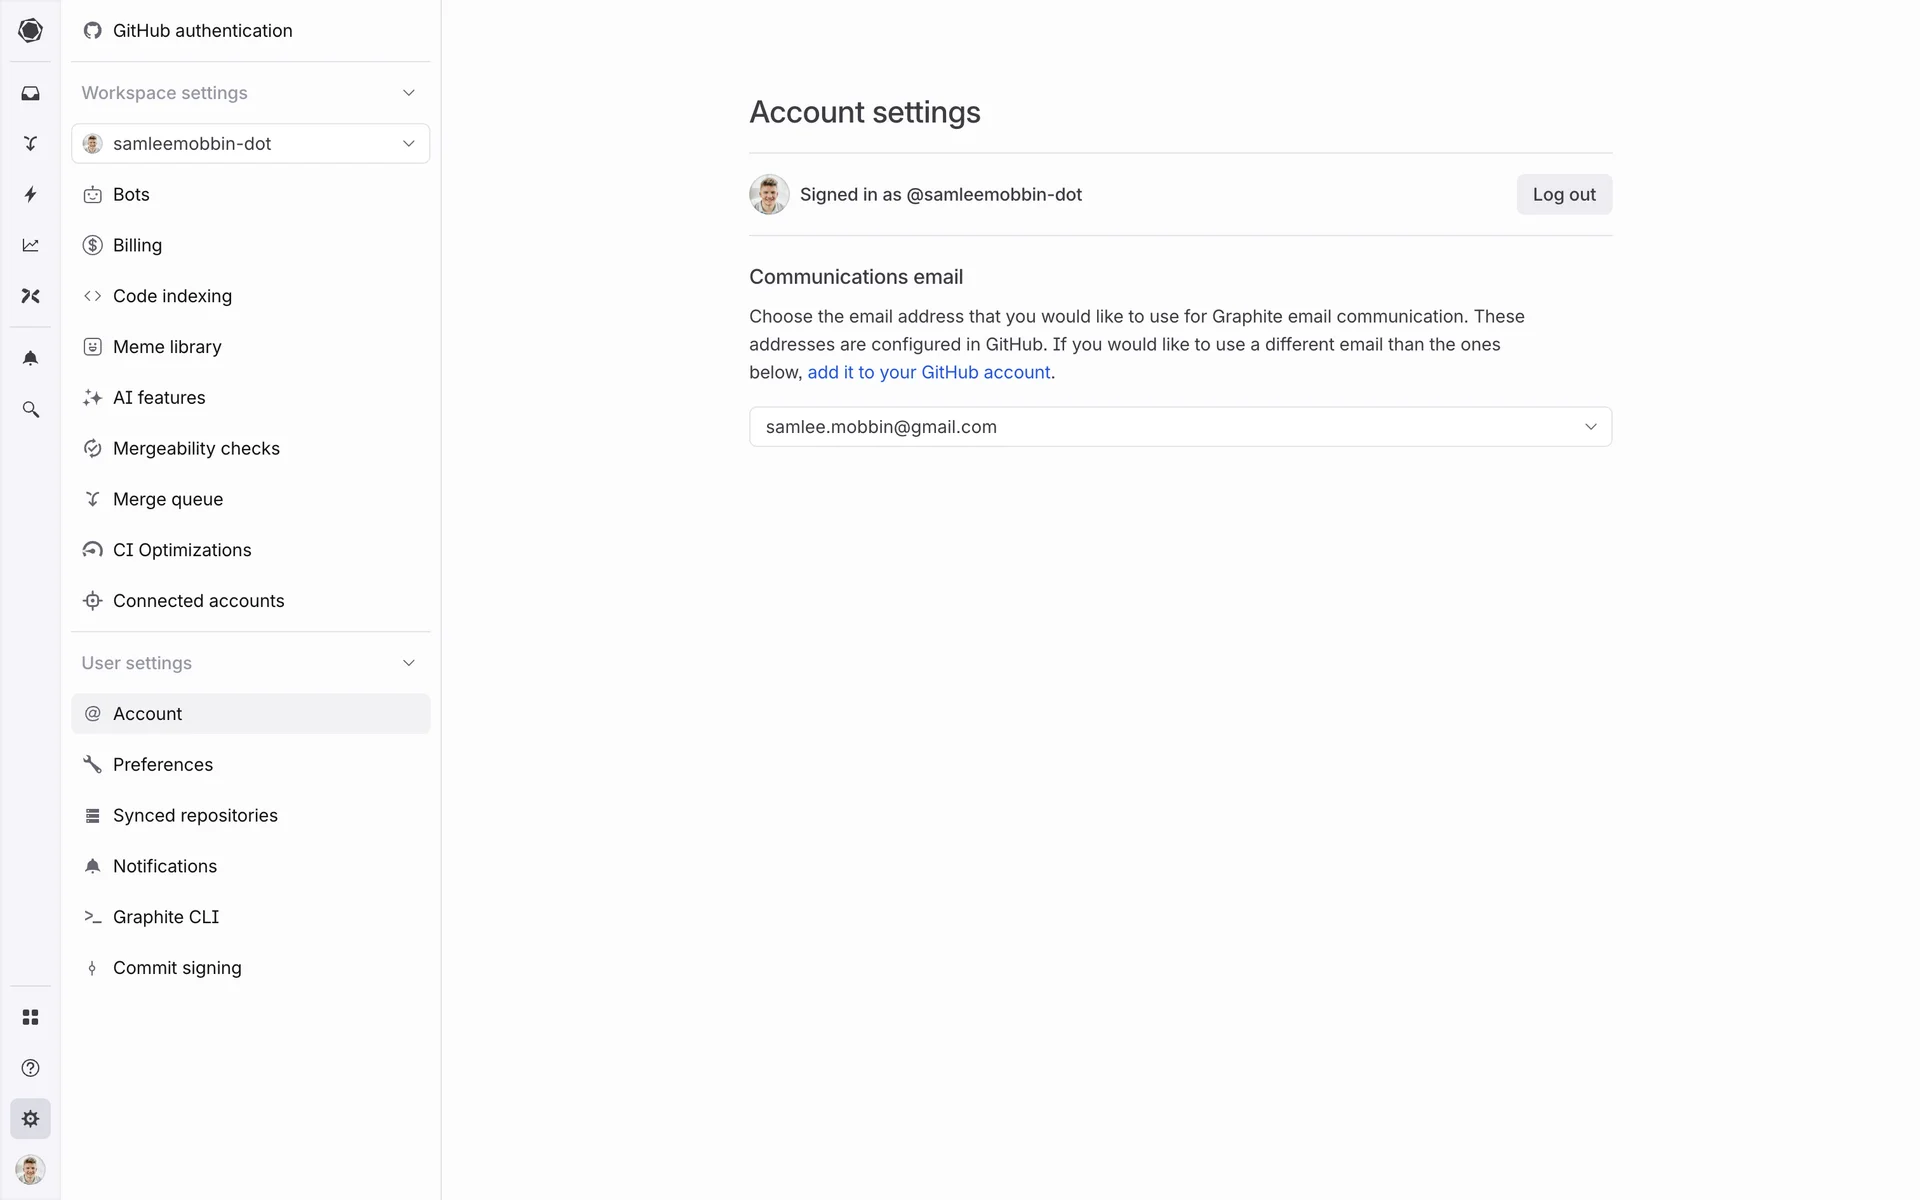The height and width of the screenshot is (1200, 1920).
Task: Open the samleemobbin-dot workspace dropdown
Action: click(x=250, y=144)
